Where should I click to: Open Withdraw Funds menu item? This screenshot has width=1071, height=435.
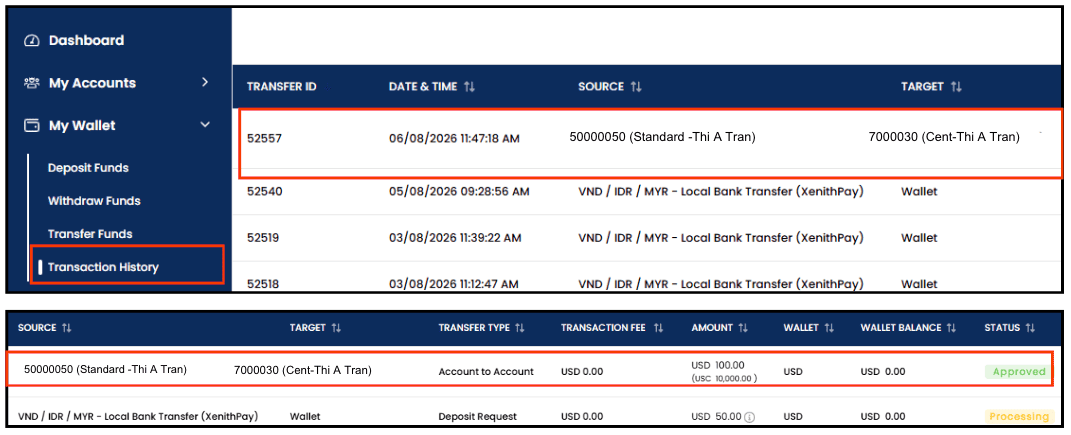tap(94, 201)
